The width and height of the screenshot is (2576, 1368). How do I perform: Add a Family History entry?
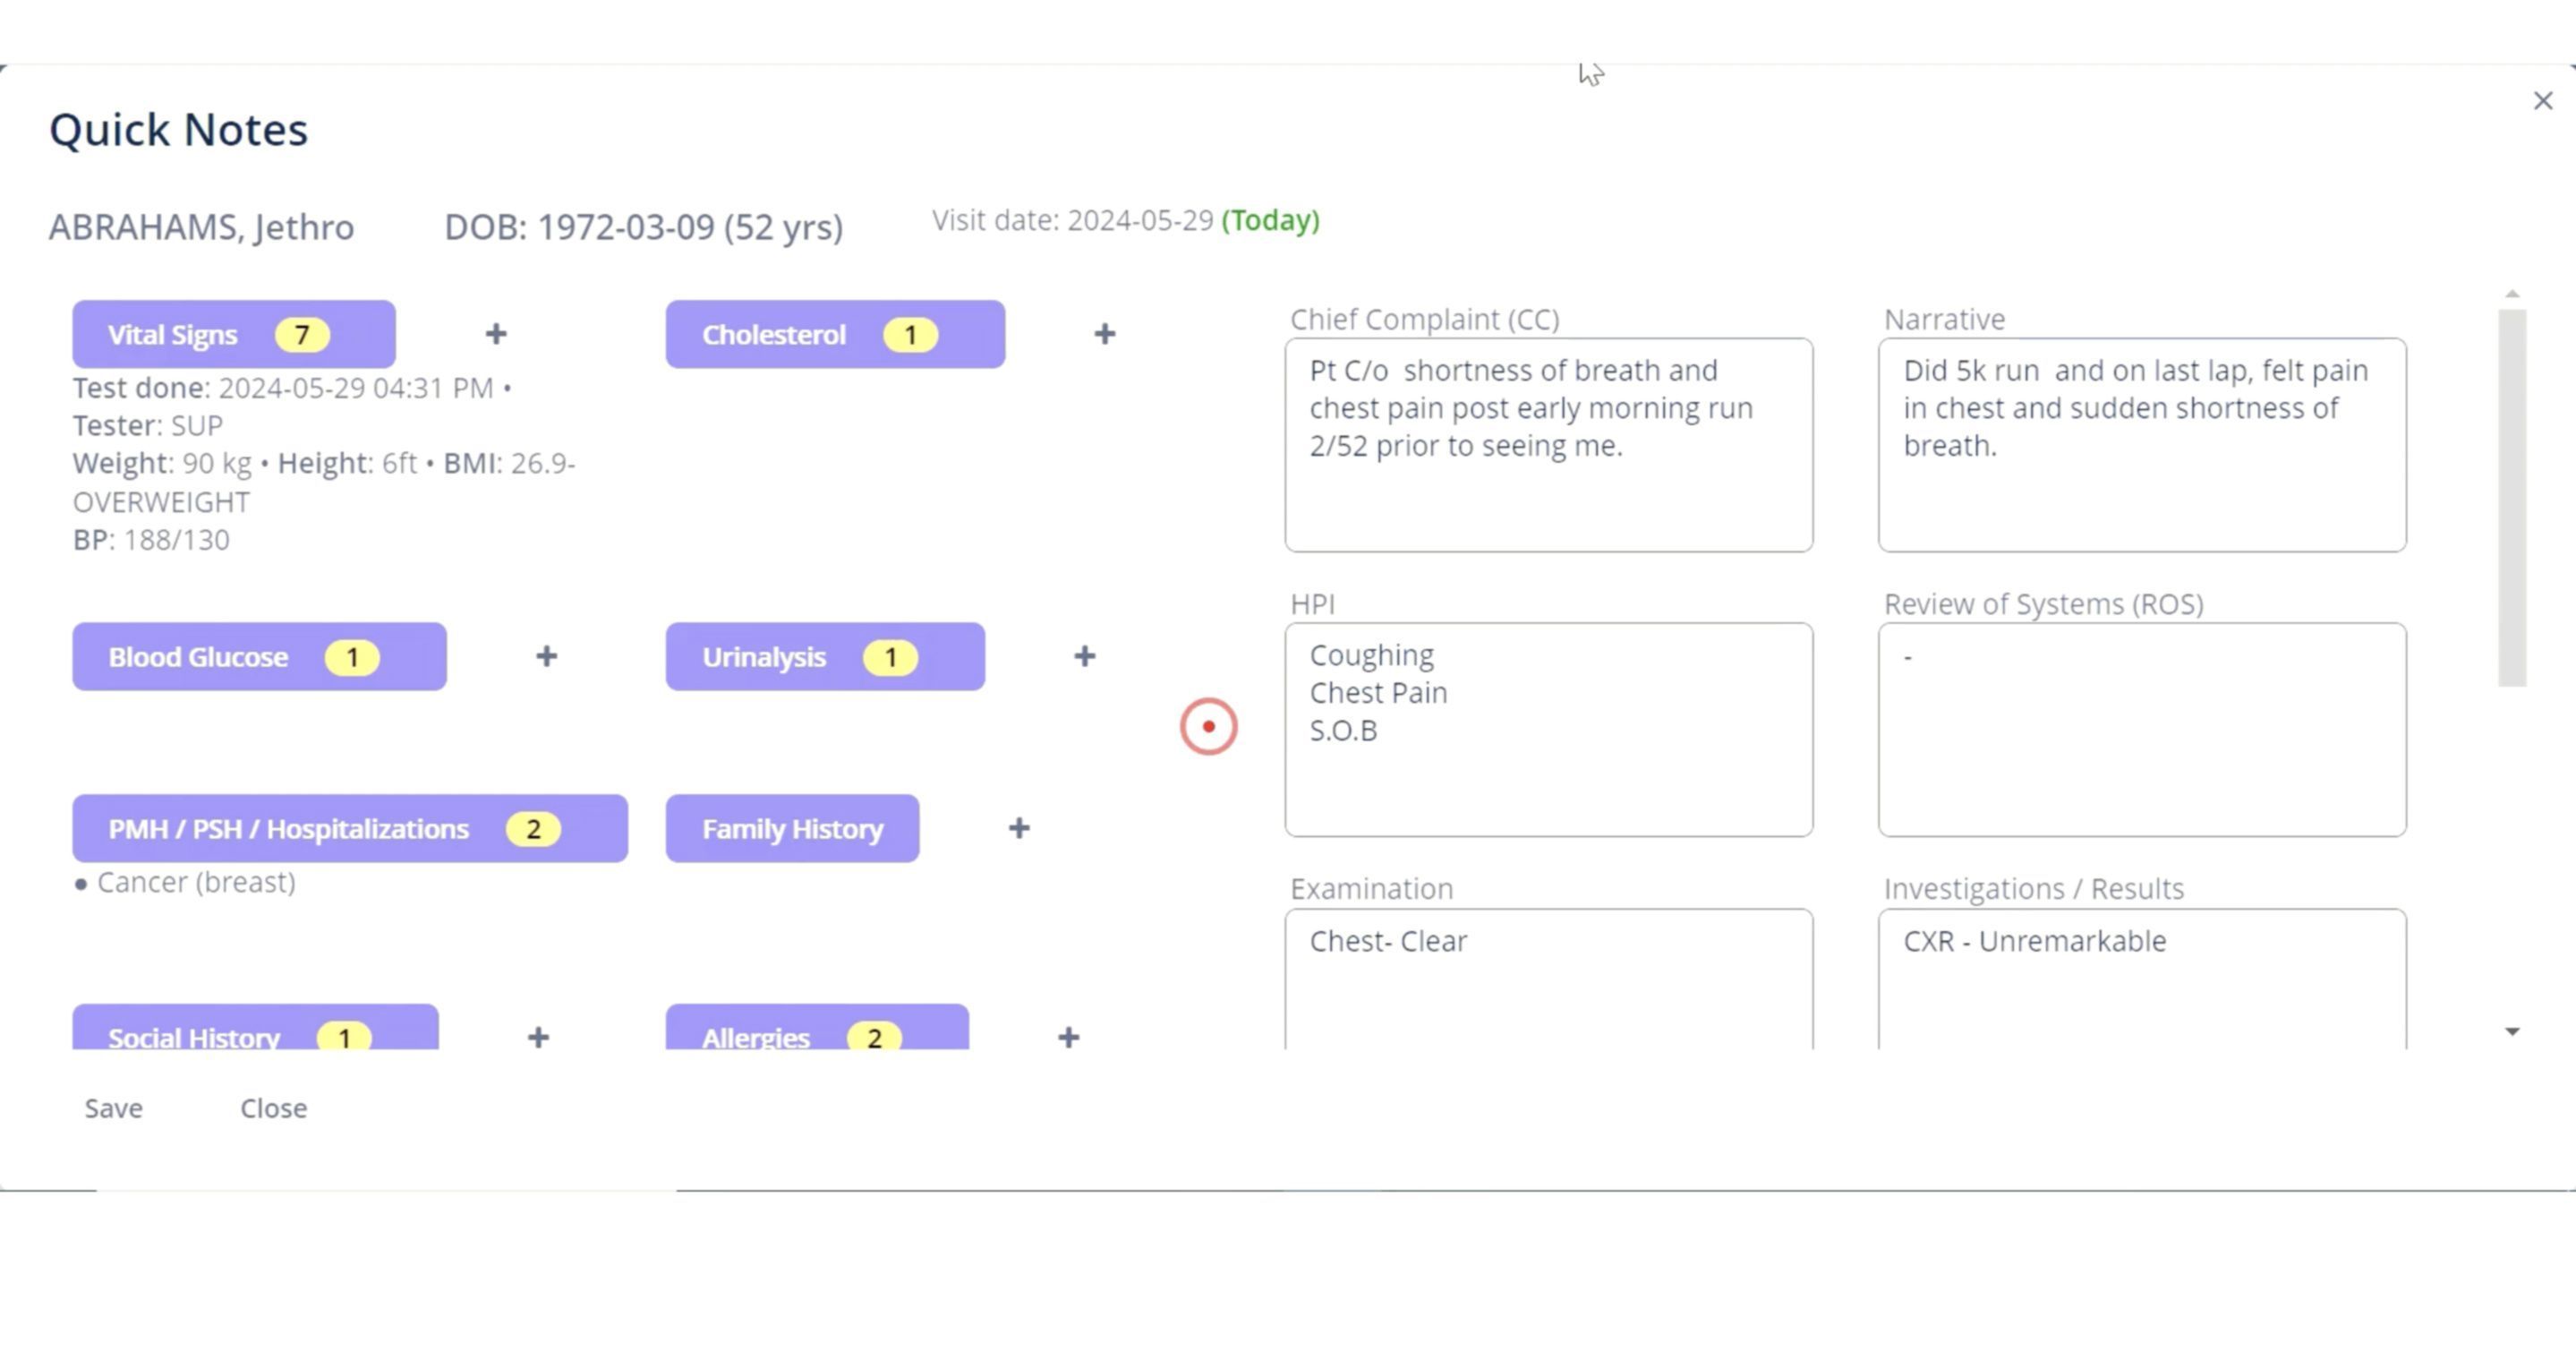1018,829
